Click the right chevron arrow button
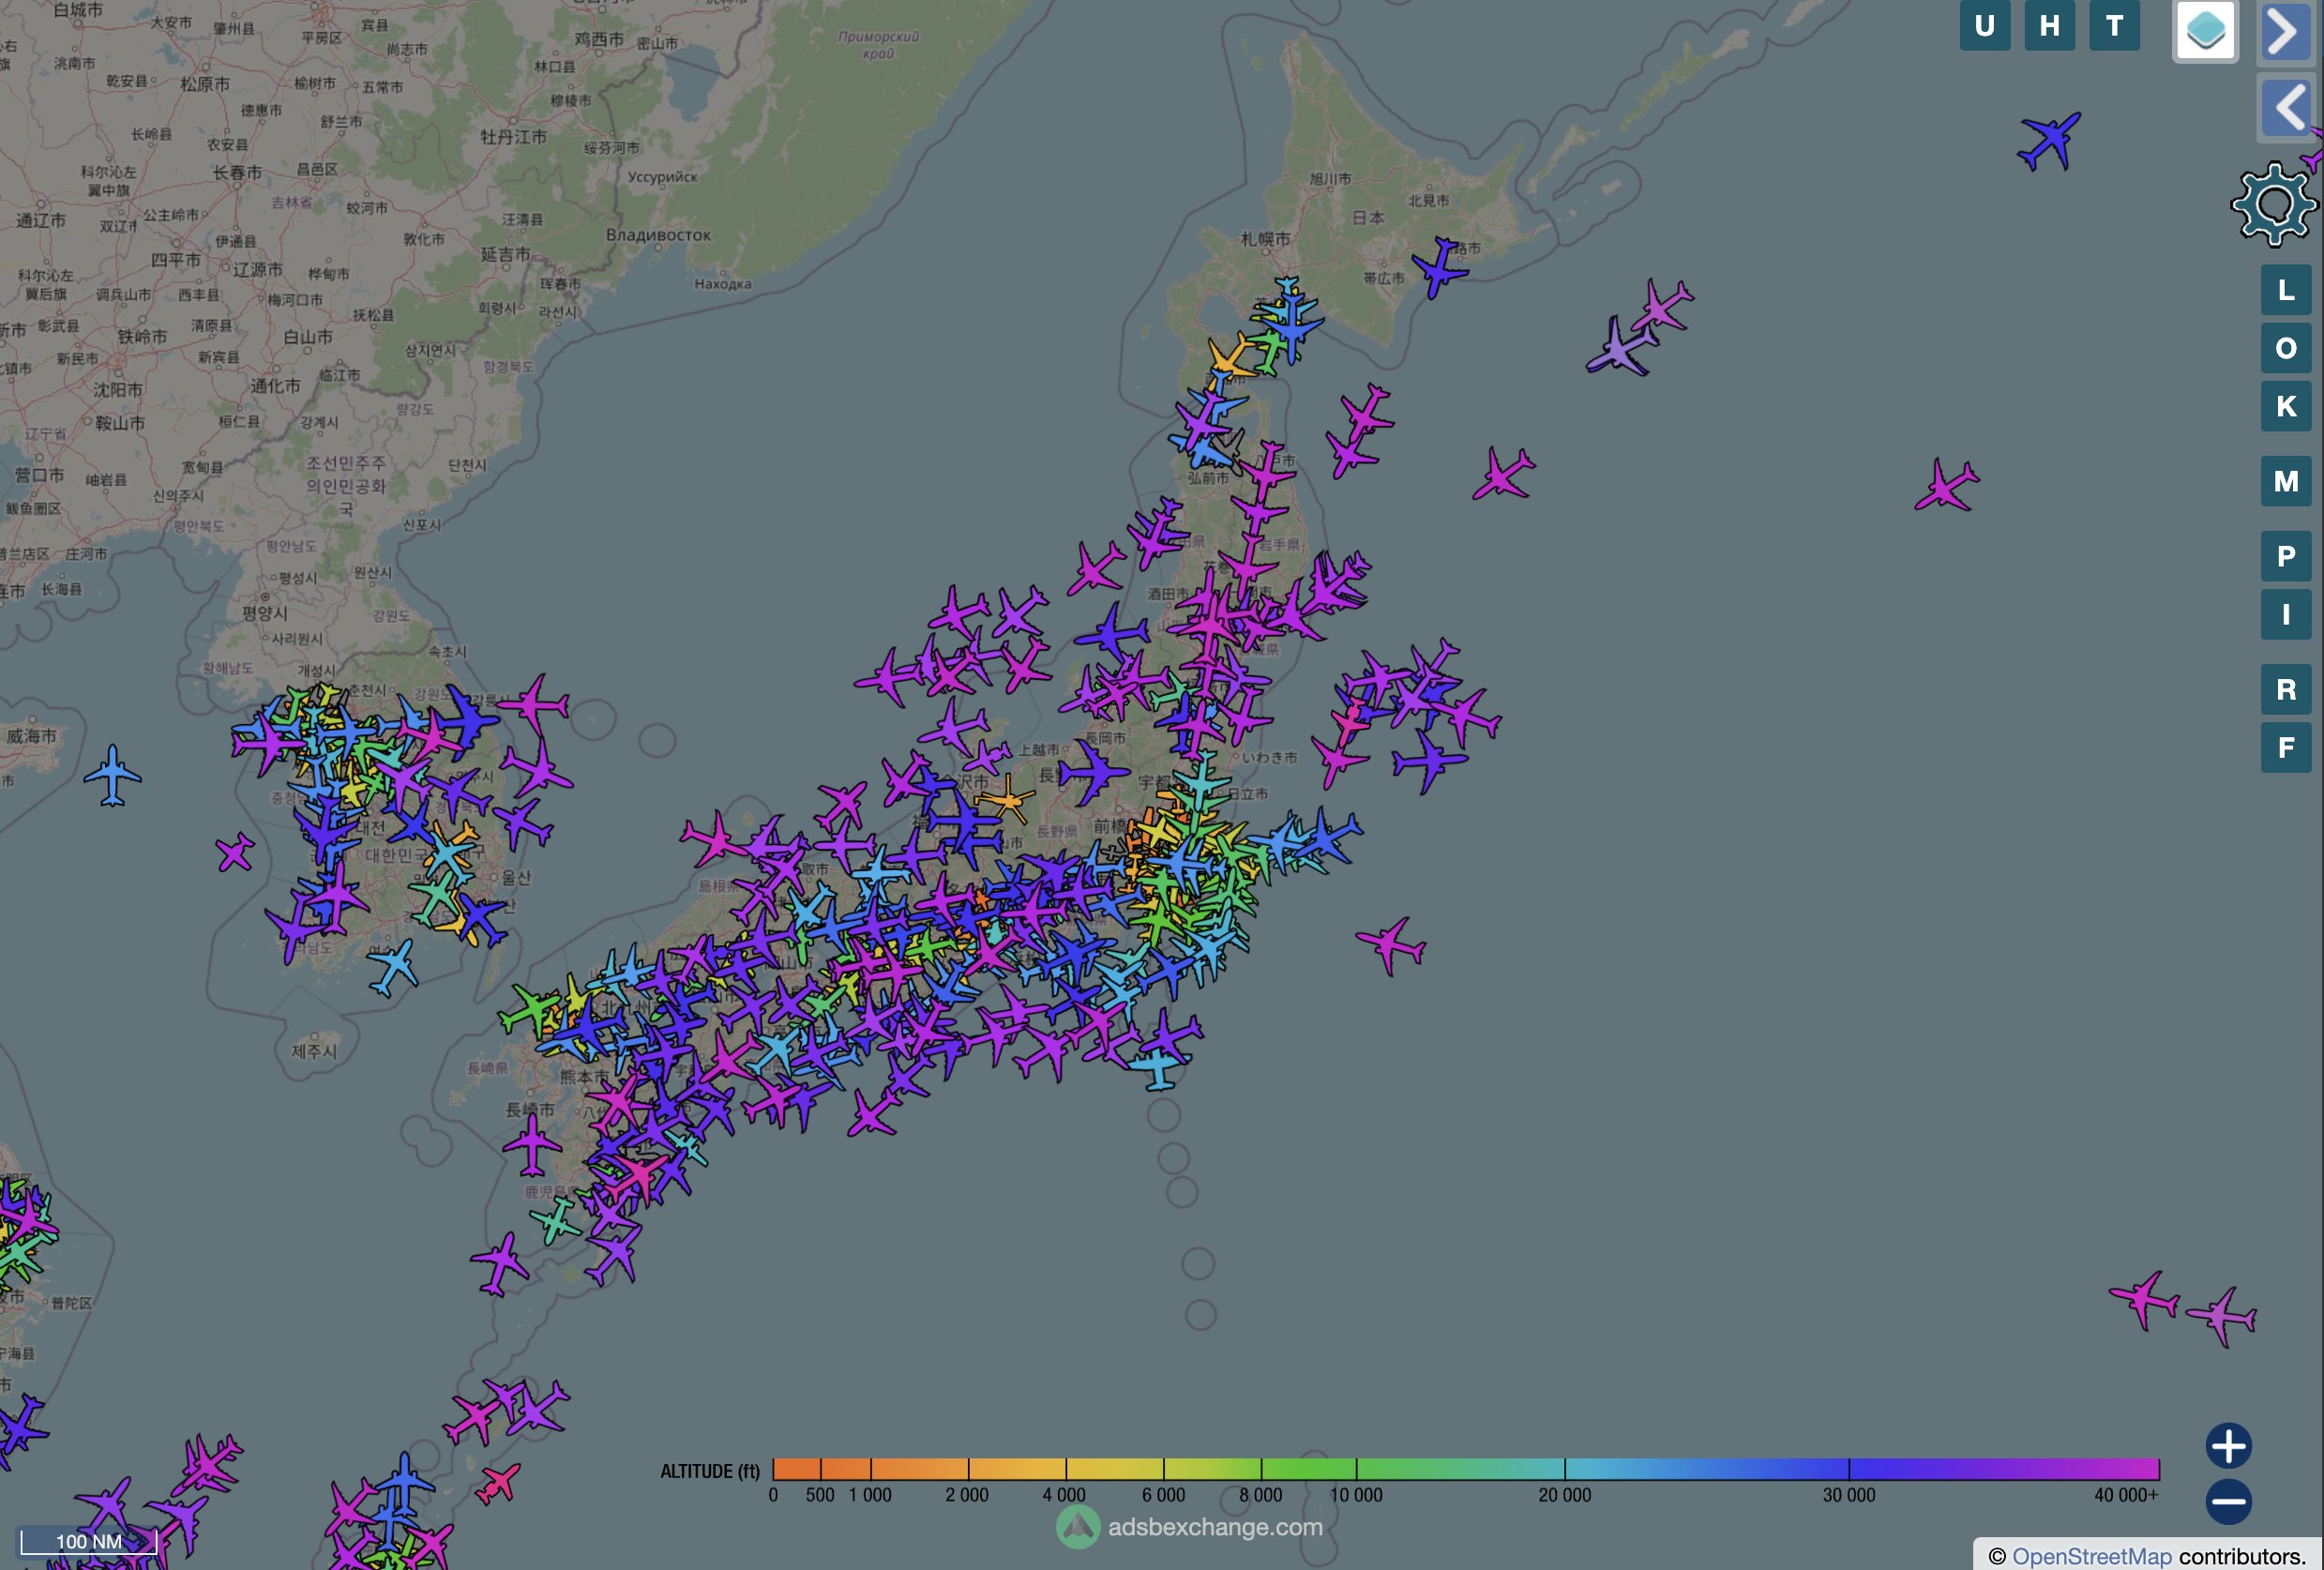Image resolution: width=2324 pixels, height=1570 pixels. pyautogui.click(x=2287, y=31)
